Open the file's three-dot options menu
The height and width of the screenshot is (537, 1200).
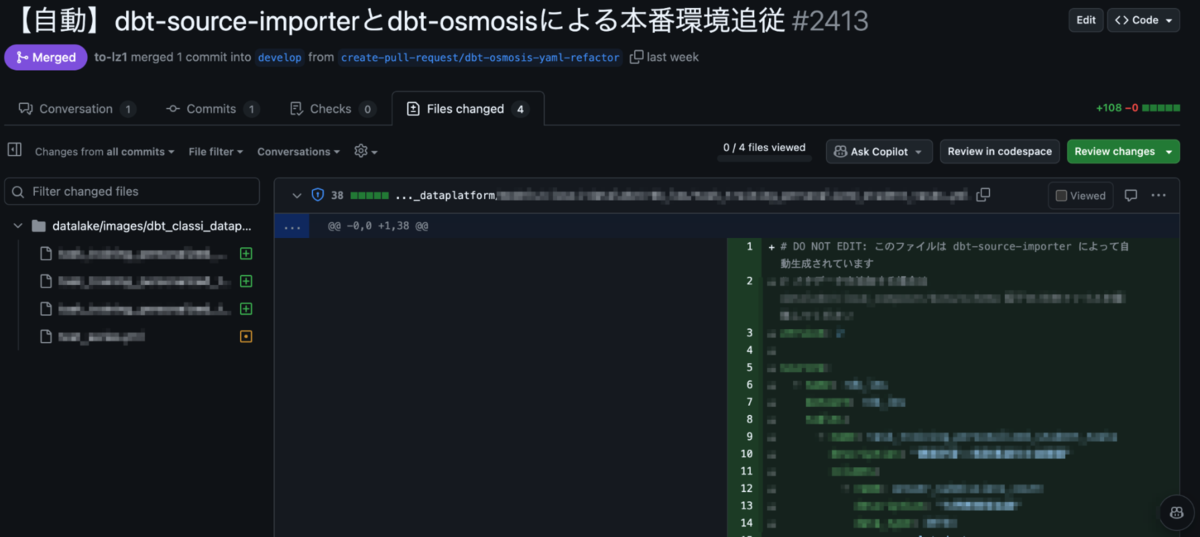(1159, 195)
